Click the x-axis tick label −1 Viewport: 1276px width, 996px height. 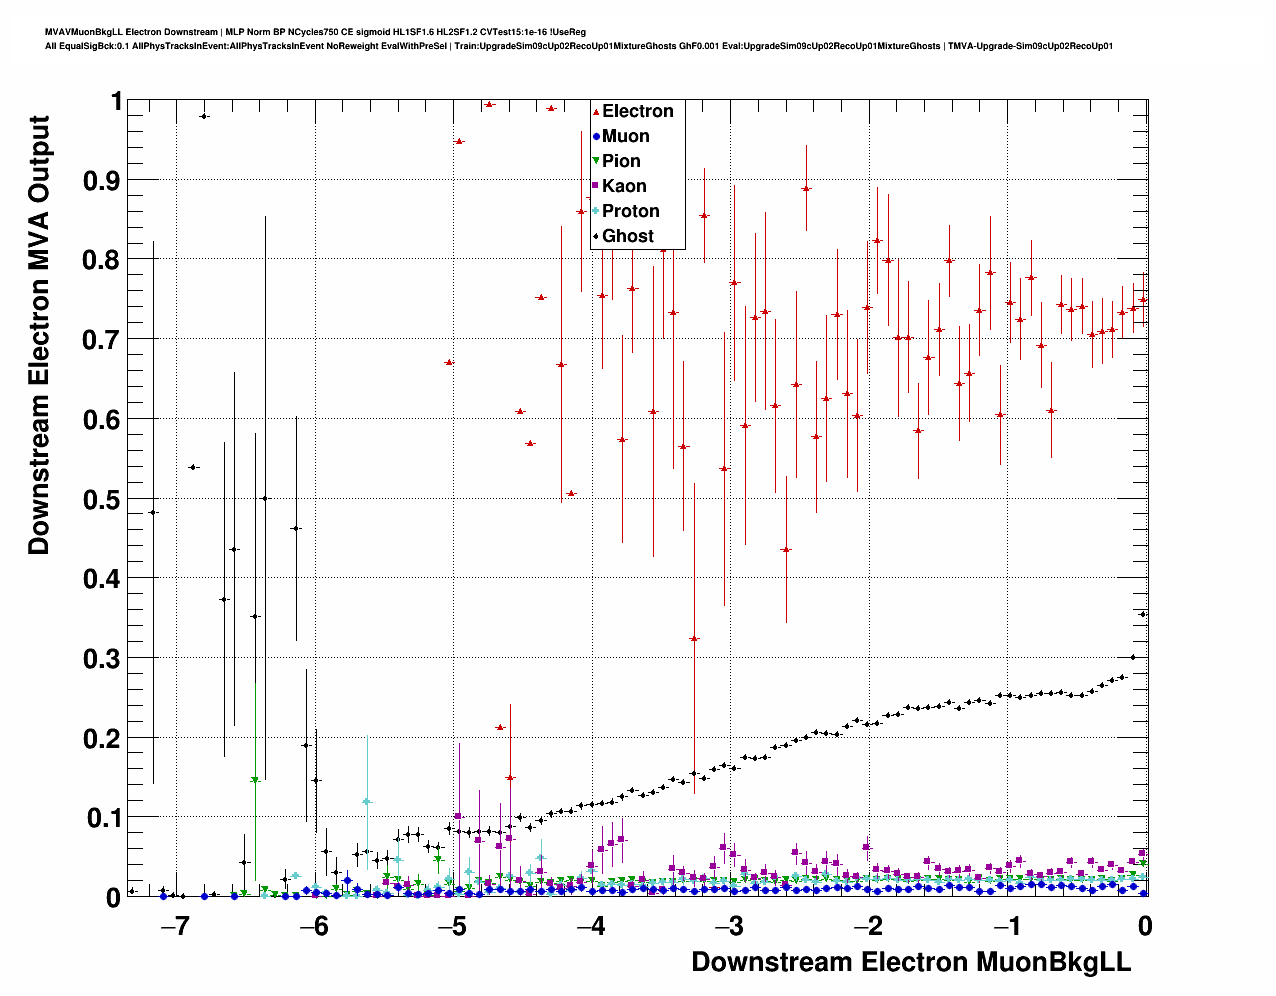click(1007, 926)
